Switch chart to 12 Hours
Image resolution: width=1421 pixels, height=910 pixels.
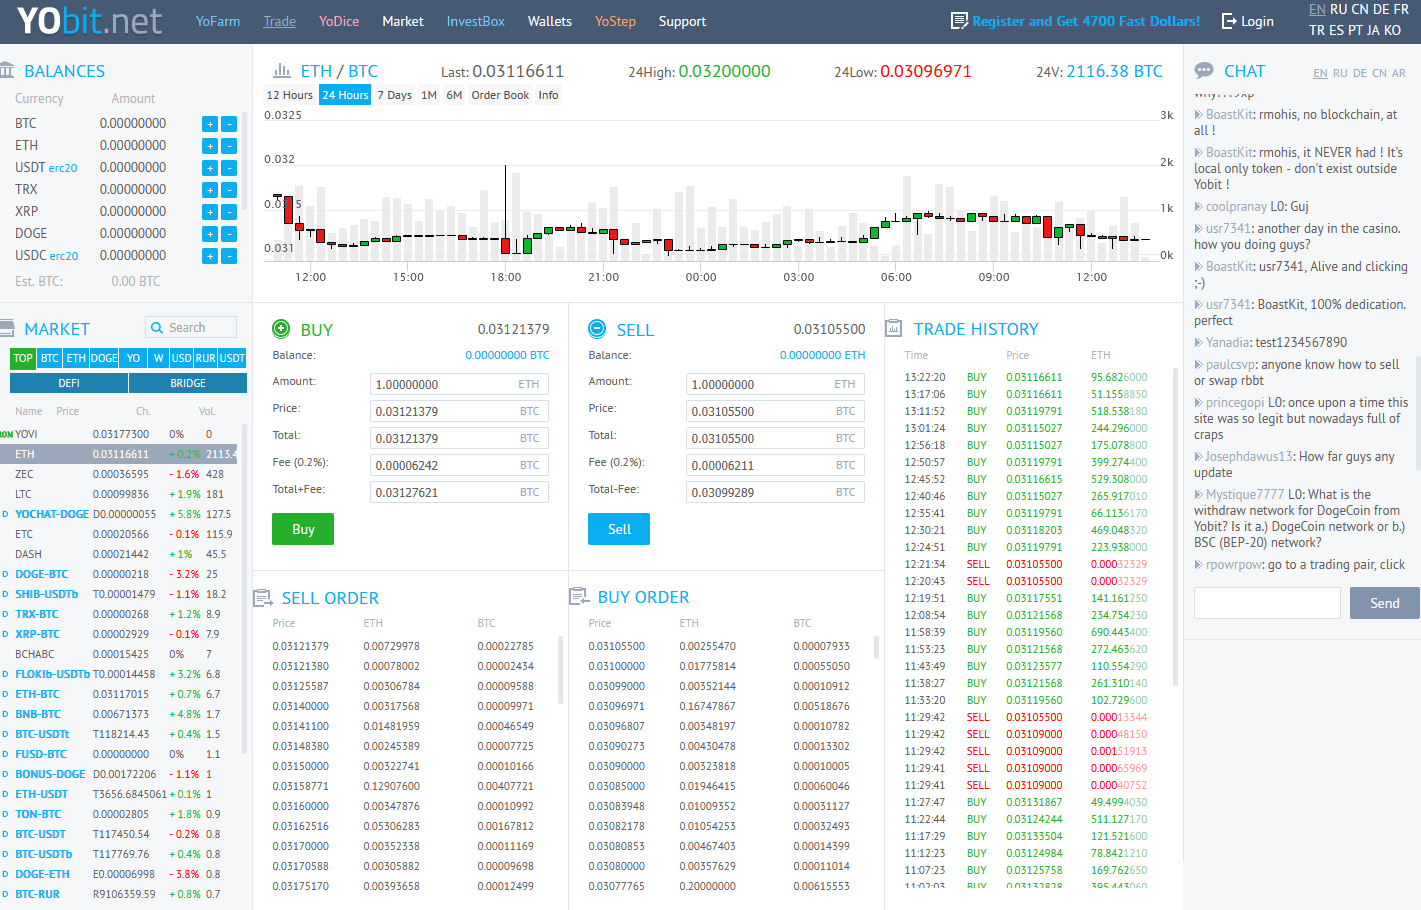coord(290,95)
